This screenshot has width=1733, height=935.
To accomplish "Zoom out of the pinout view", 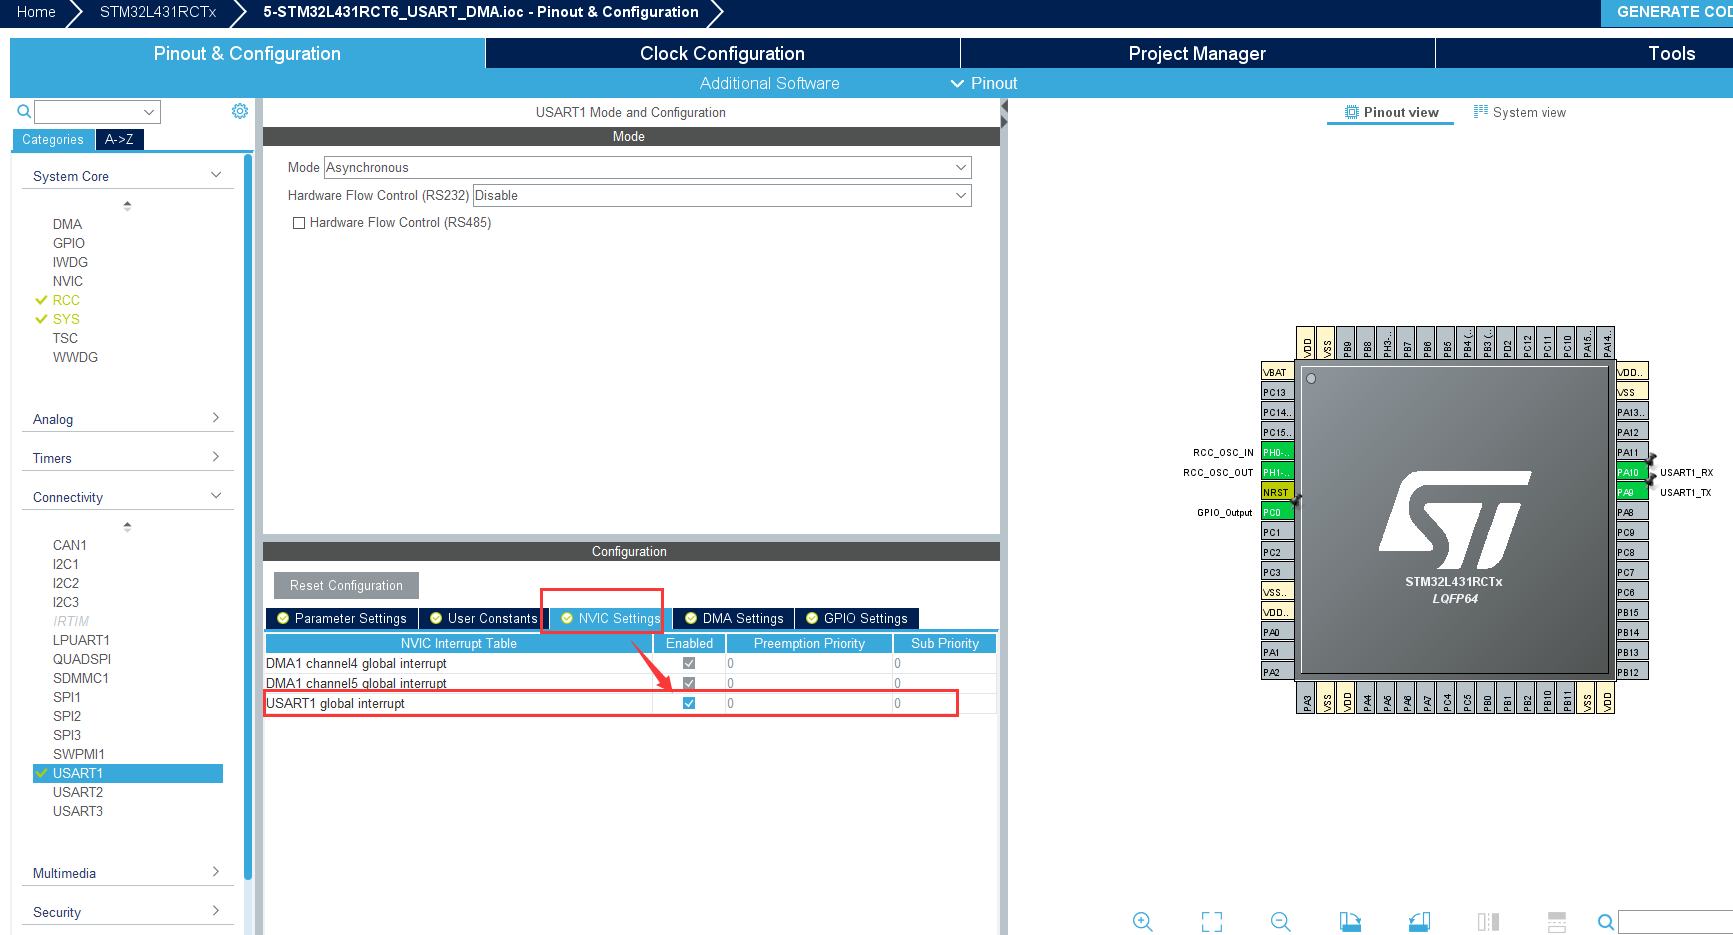I will tap(1280, 921).
